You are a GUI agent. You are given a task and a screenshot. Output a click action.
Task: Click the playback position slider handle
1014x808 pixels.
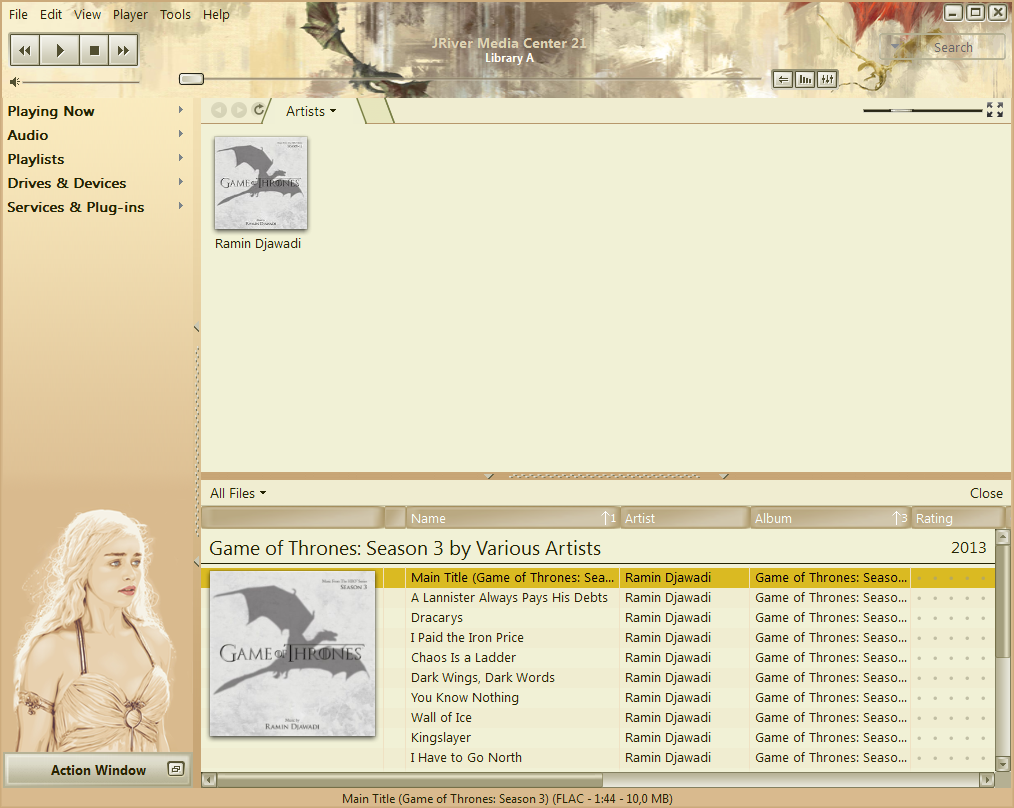[191, 79]
